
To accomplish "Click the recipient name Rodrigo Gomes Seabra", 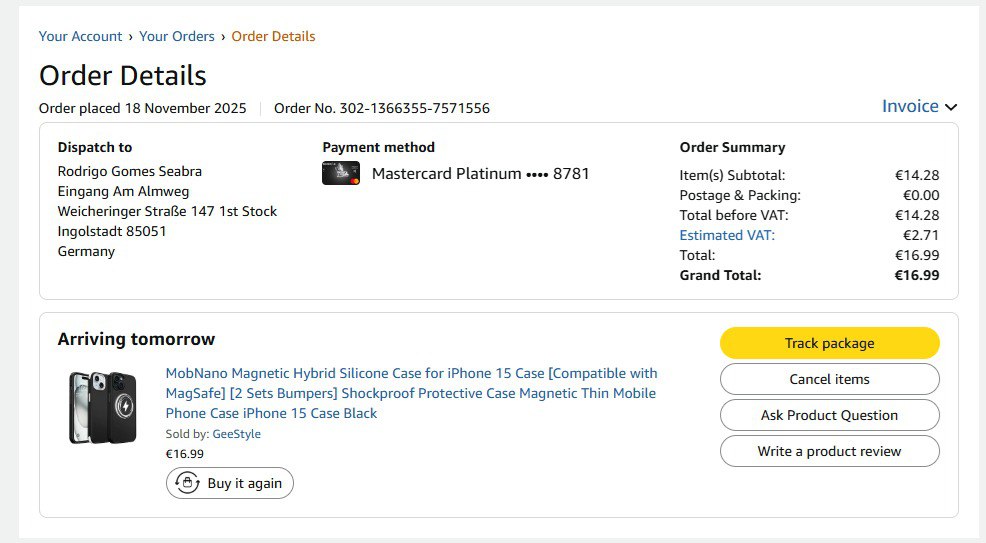I will 130,171.
